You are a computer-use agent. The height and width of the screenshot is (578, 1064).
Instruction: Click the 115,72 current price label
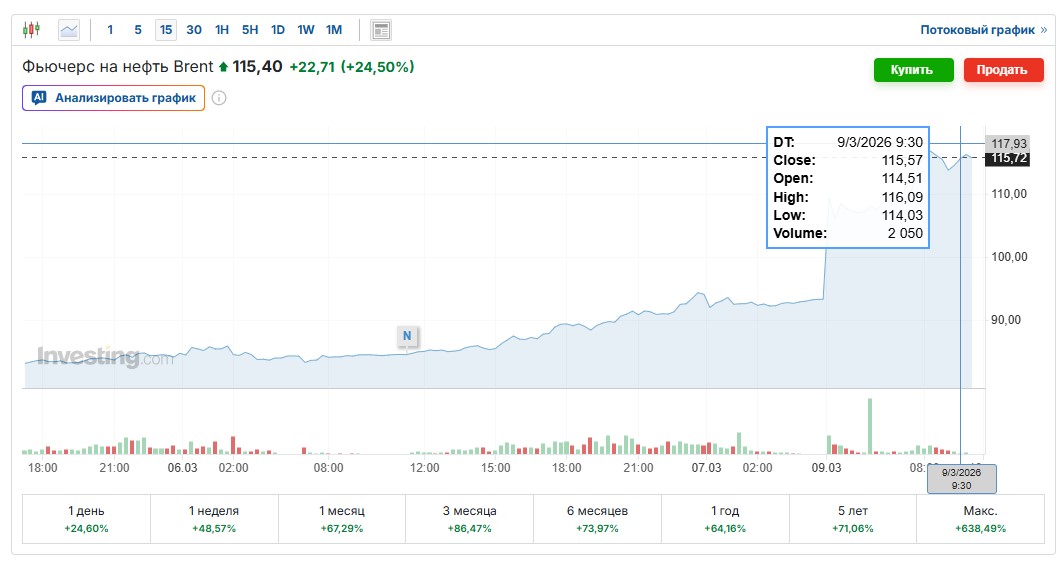(1009, 159)
